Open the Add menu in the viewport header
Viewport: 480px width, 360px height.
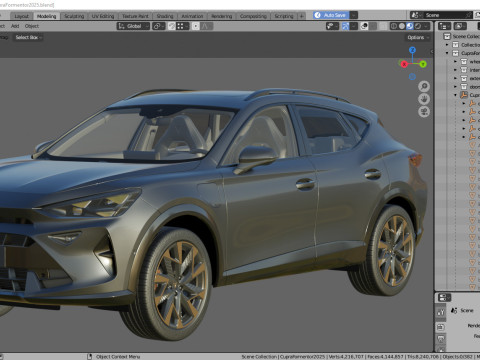[15, 26]
